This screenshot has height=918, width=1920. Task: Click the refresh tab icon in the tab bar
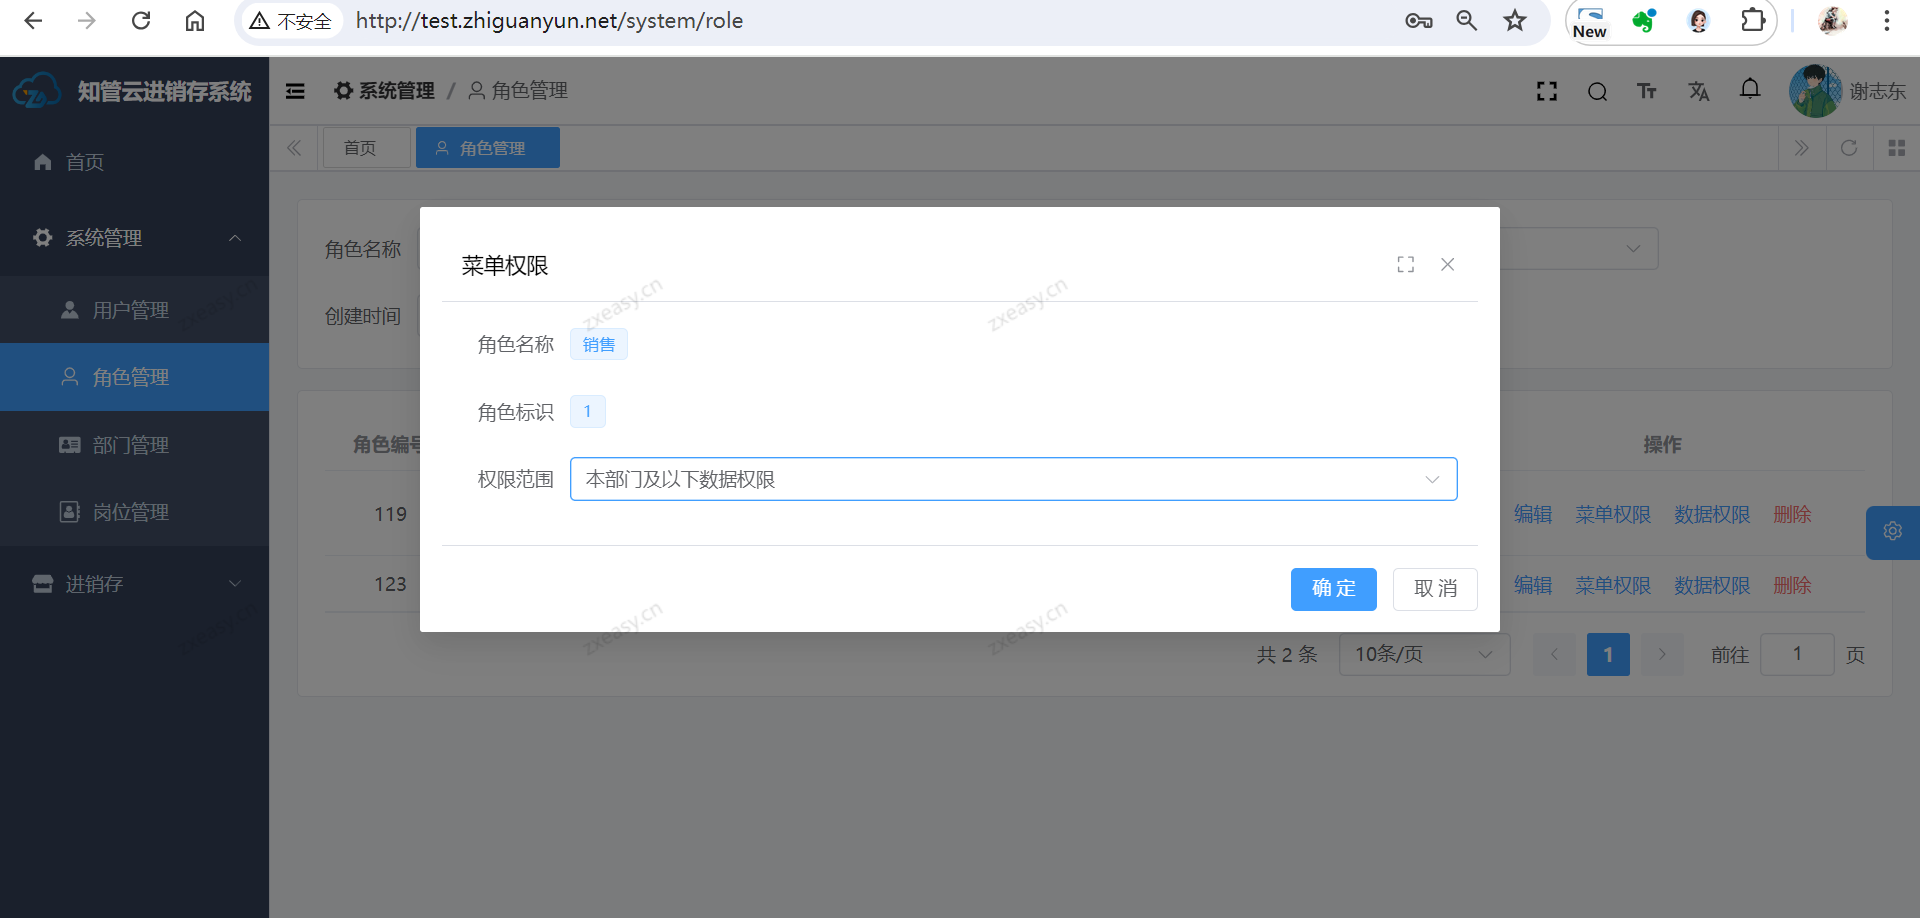pyautogui.click(x=1848, y=148)
